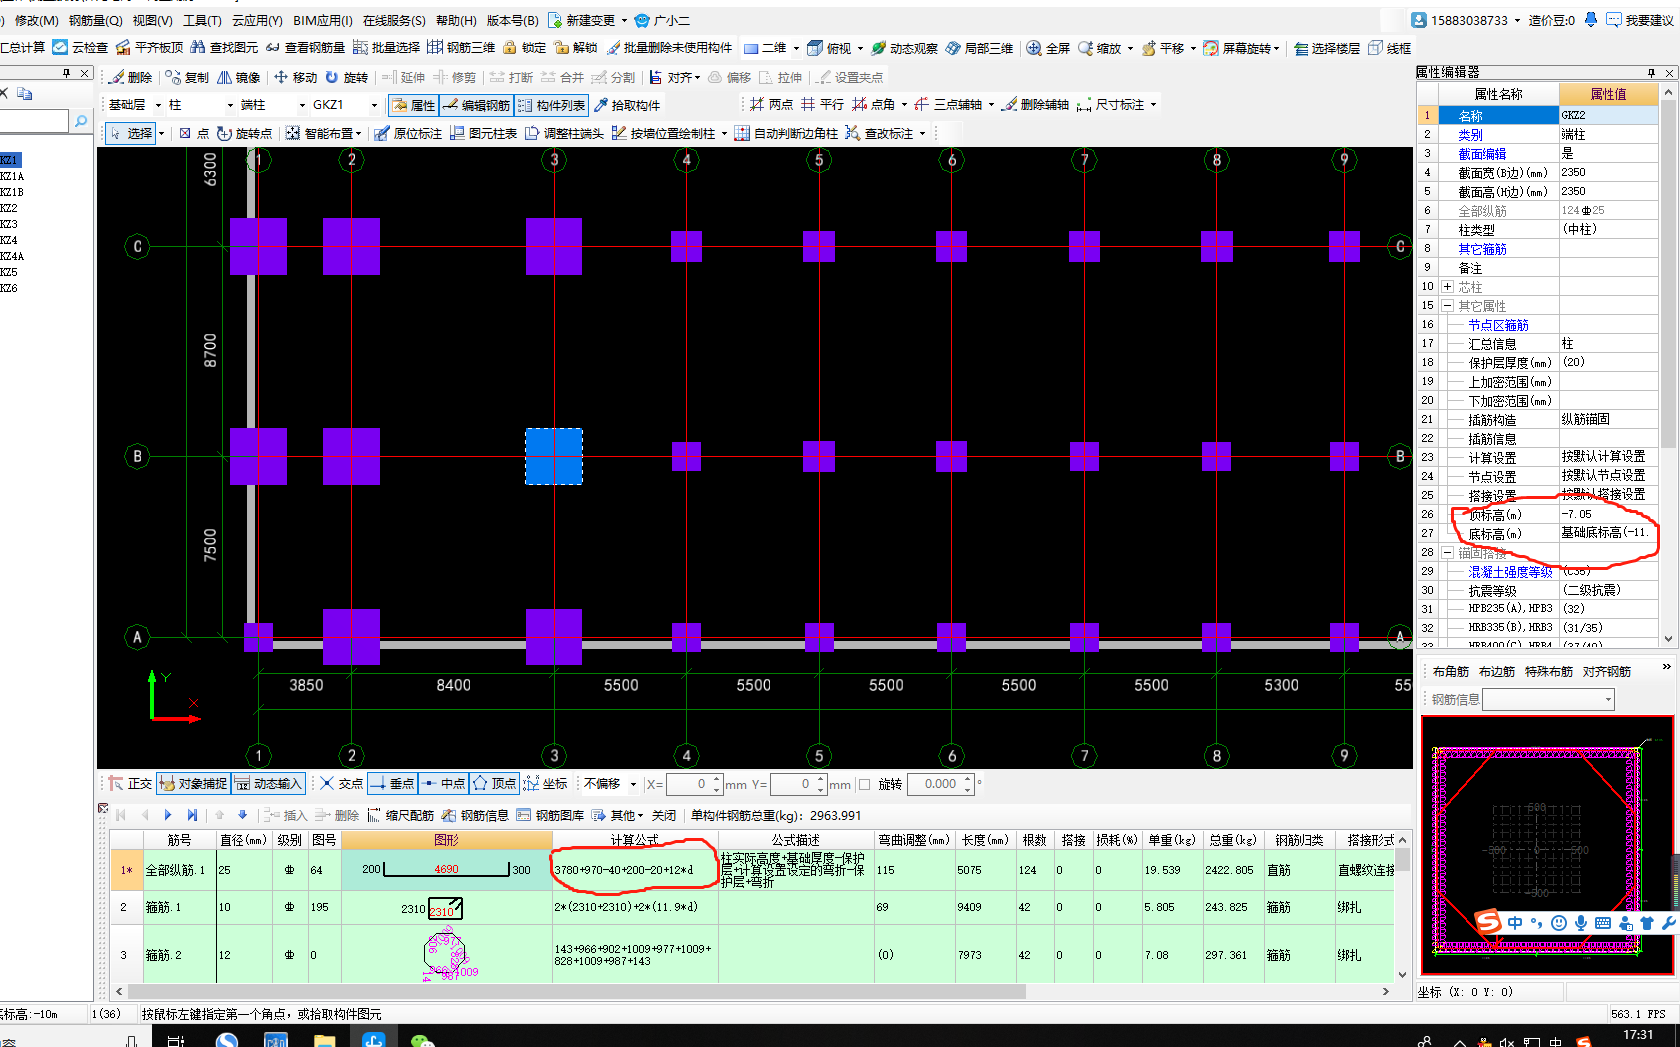This screenshot has height=1047, width=1680.
Task: Click the 截面编辑 property link
Action: [x=1482, y=154]
